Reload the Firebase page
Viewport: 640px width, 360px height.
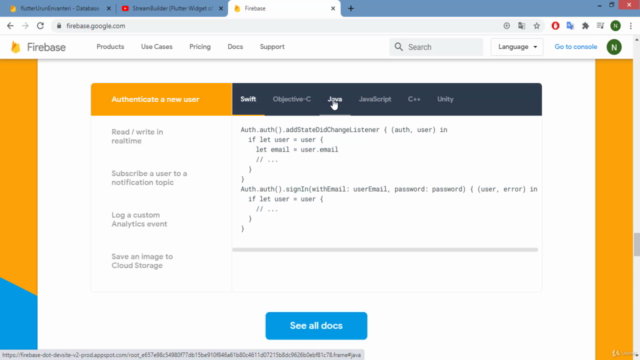point(40,26)
